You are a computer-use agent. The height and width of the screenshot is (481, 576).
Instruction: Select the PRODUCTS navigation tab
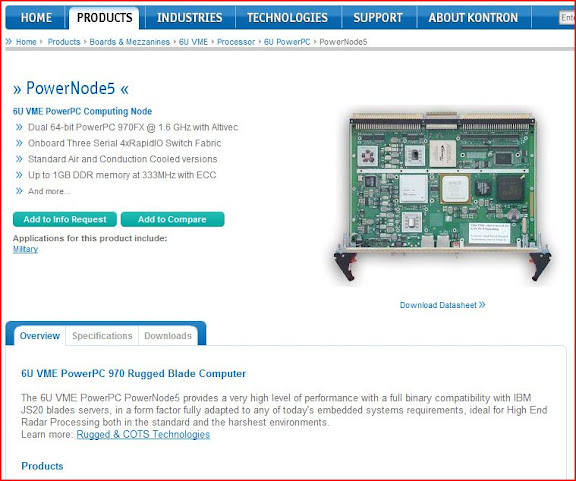(x=104, y=18)
